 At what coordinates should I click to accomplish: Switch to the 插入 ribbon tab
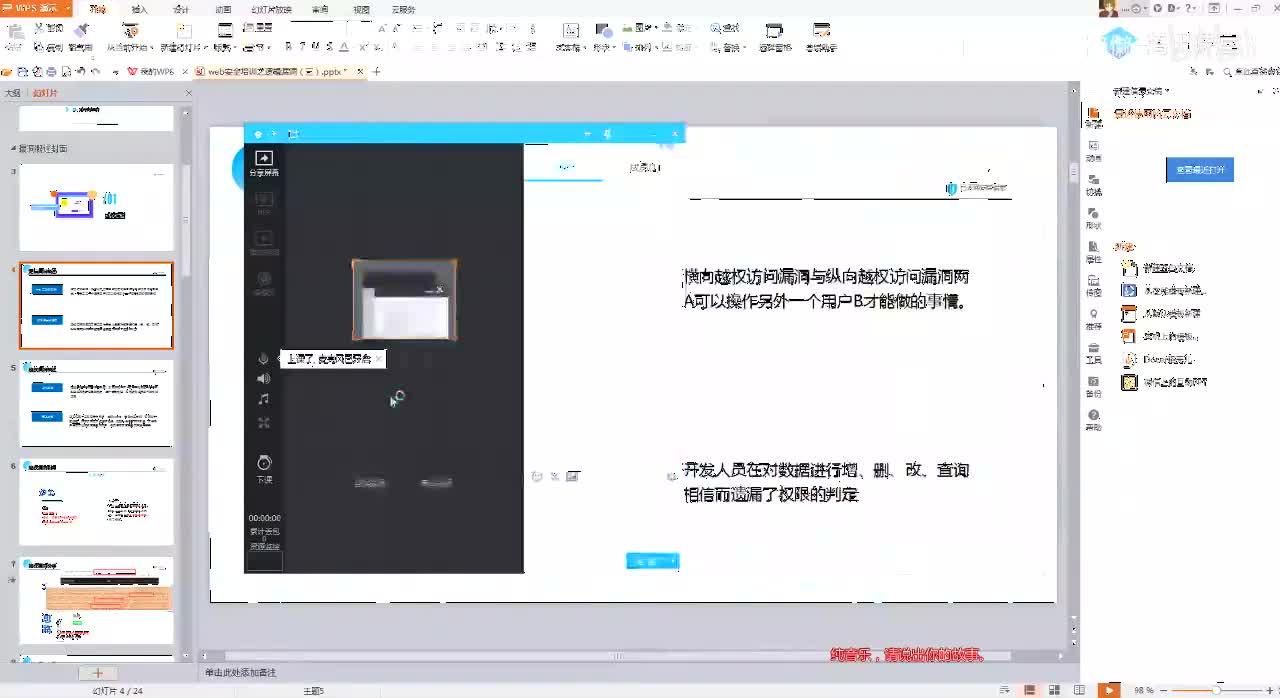click(x=139, y=9)
